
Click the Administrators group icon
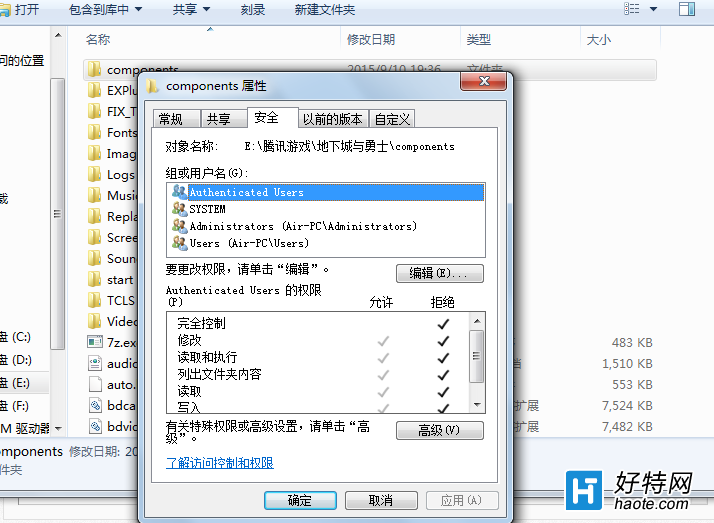[x=179, y=226]
